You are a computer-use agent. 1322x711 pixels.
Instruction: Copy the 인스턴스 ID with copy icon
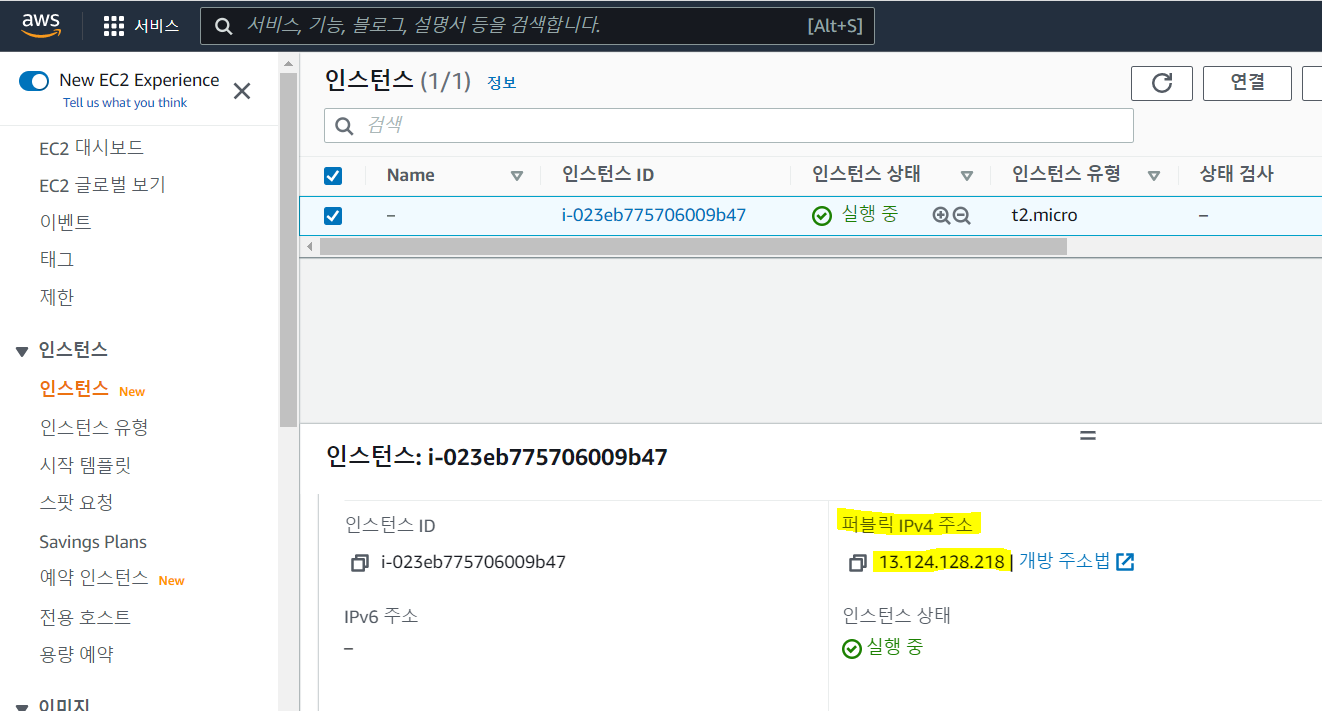360,563
